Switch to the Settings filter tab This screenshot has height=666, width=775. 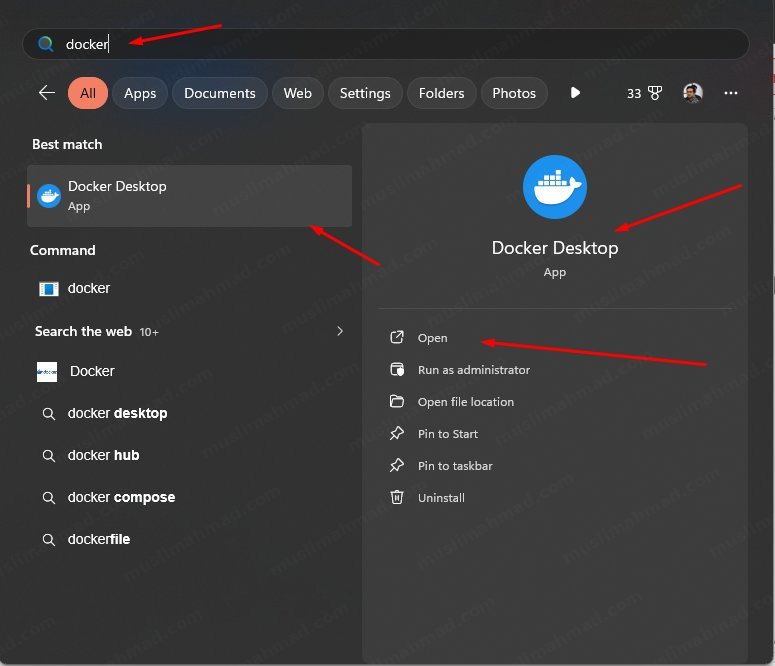pos(365,93)
